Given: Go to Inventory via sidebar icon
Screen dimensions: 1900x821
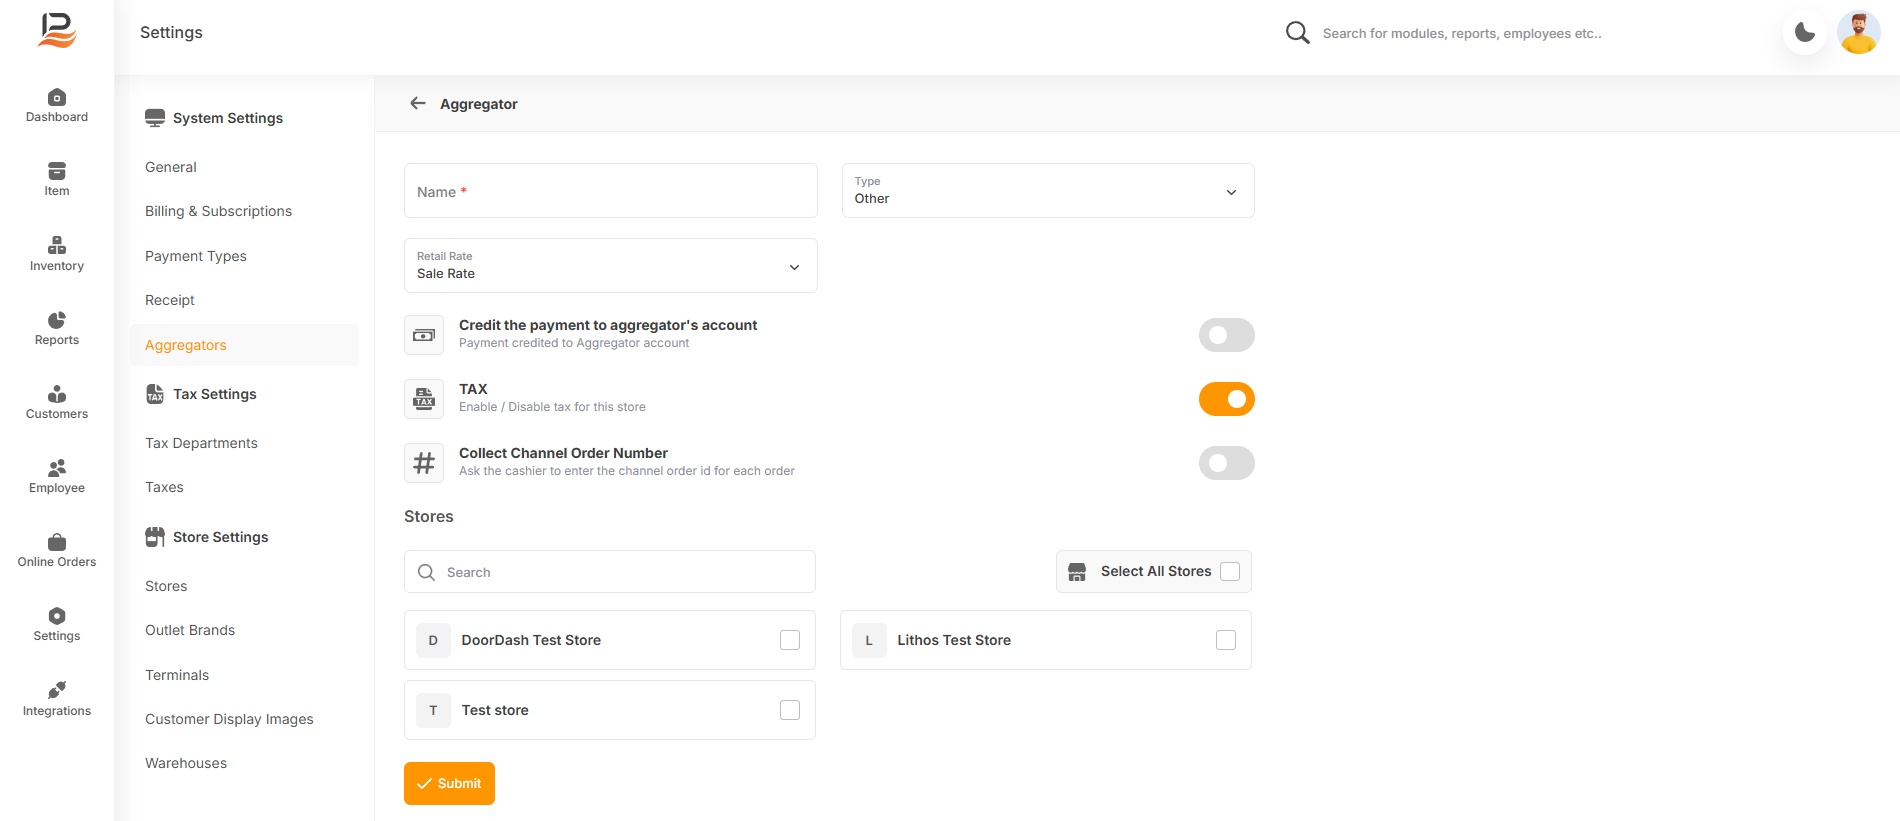Looking at the screenshot, I should pyautogui.click(x=57, y=246).
